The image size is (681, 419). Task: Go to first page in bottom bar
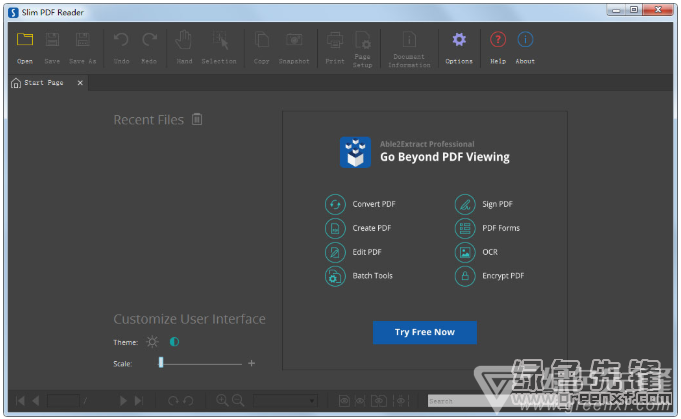tap(20, 400)
